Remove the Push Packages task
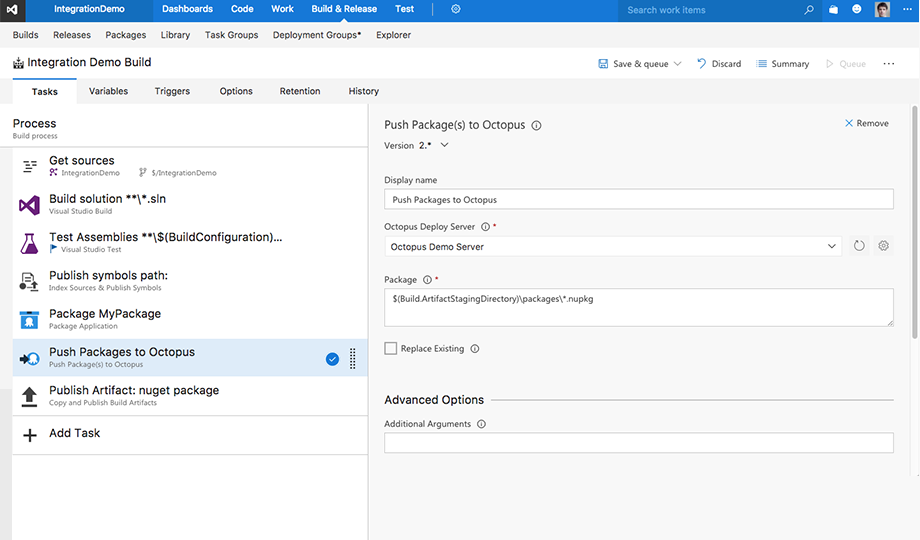The image size is (920, 540). (866, 123)
